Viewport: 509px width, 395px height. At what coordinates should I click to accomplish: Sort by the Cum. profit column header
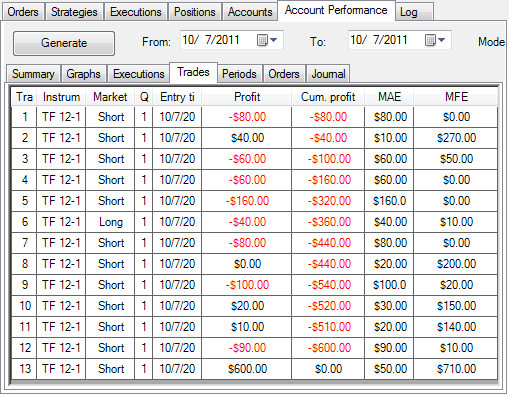tap(328, 97)
